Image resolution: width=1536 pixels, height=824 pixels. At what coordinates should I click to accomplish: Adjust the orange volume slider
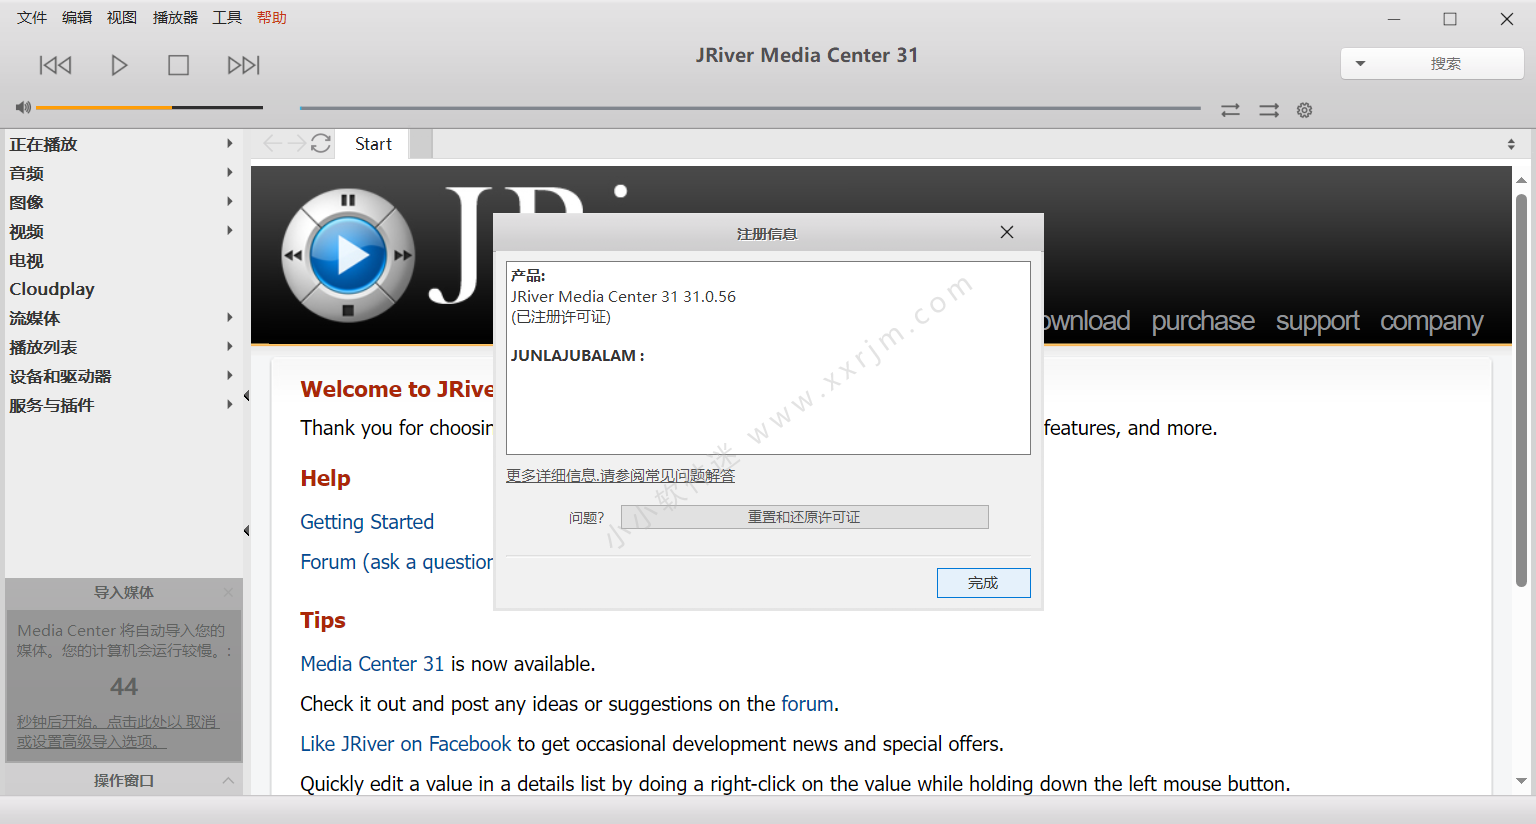pyautogui.click(x=149, y=107)
